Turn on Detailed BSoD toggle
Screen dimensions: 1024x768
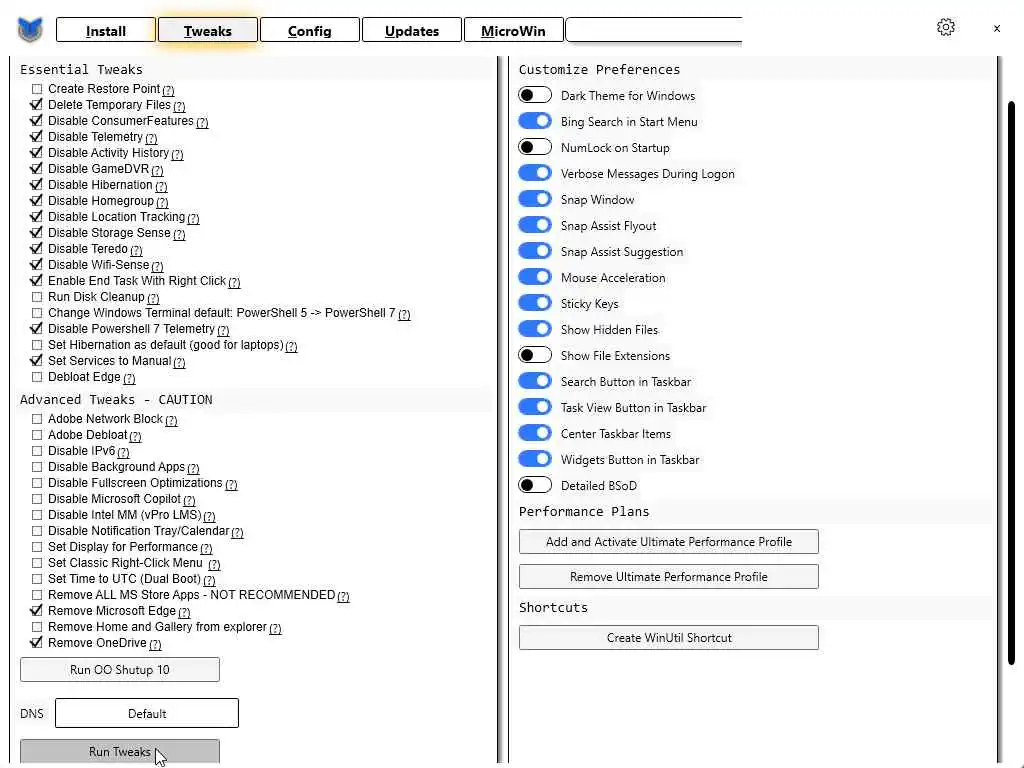535,485
